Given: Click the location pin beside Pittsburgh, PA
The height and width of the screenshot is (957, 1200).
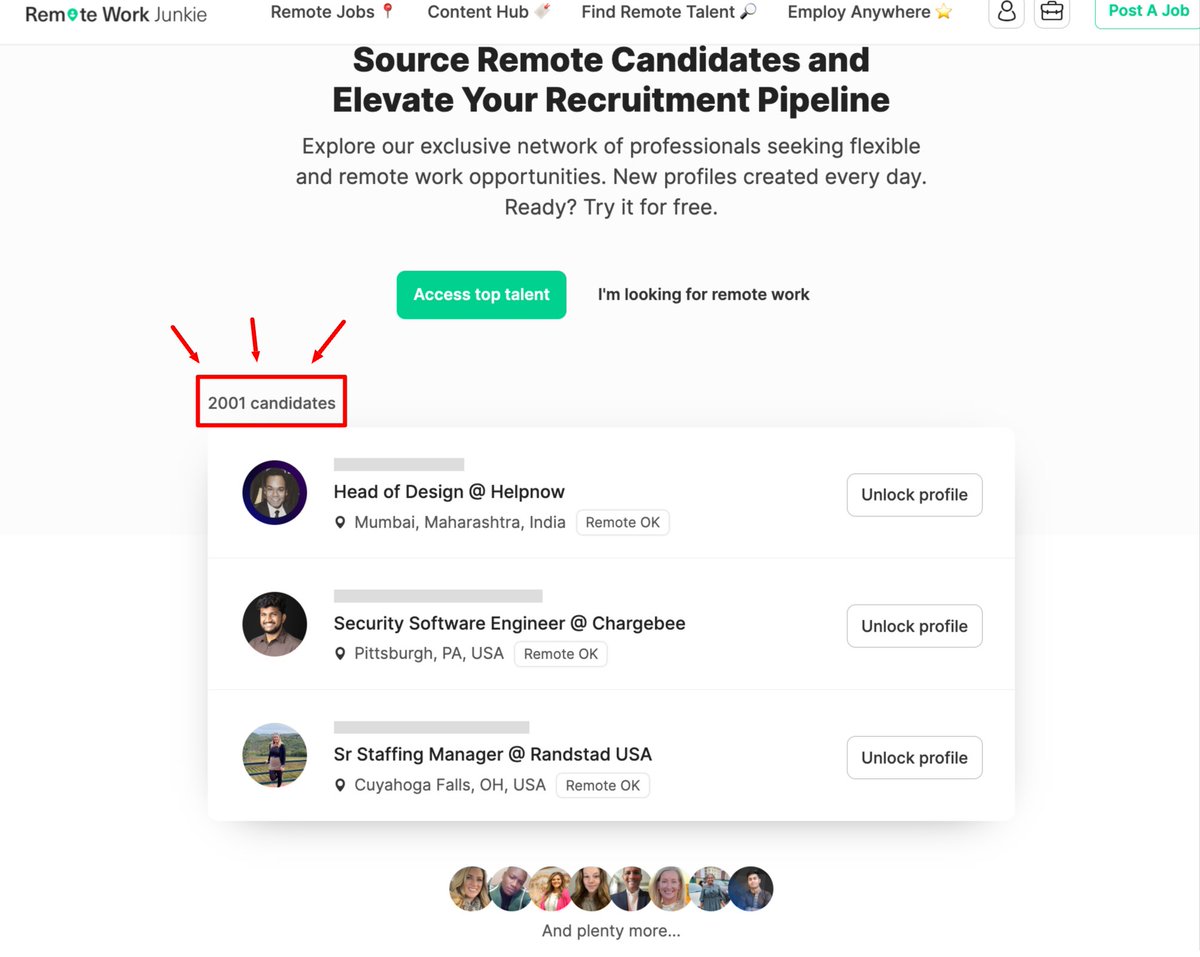Looking at the screenshot, I should (x=340, y=654).
